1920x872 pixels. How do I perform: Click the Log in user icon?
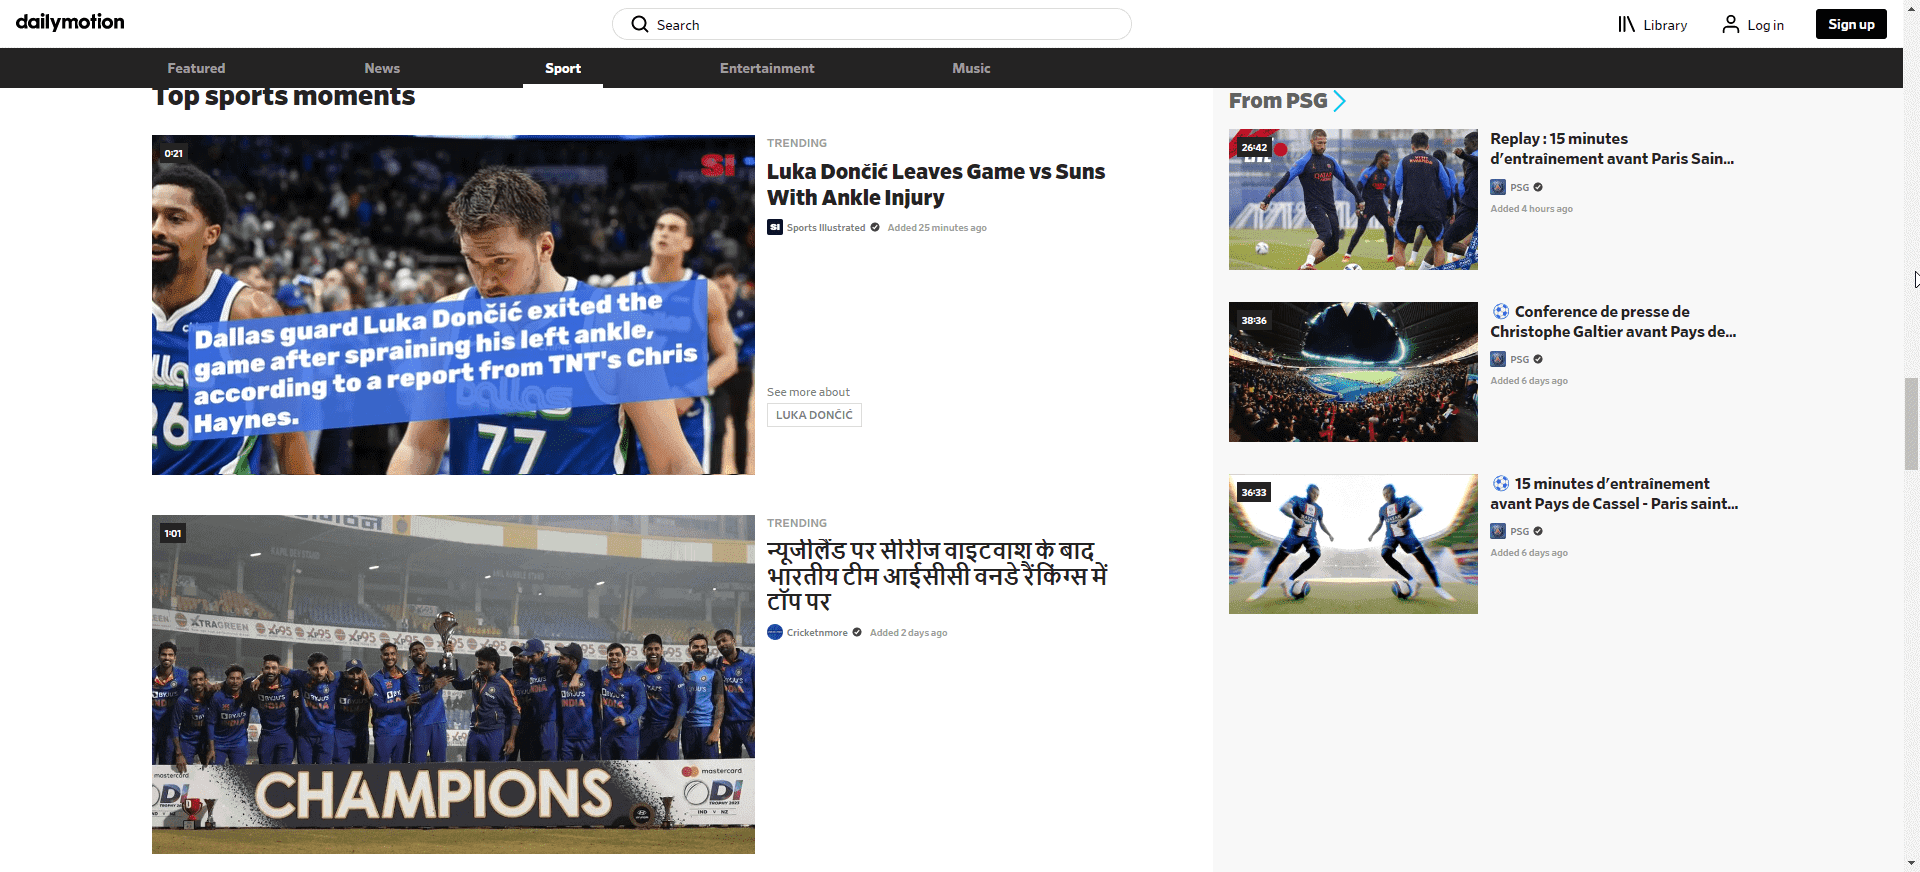[1731, 24]
